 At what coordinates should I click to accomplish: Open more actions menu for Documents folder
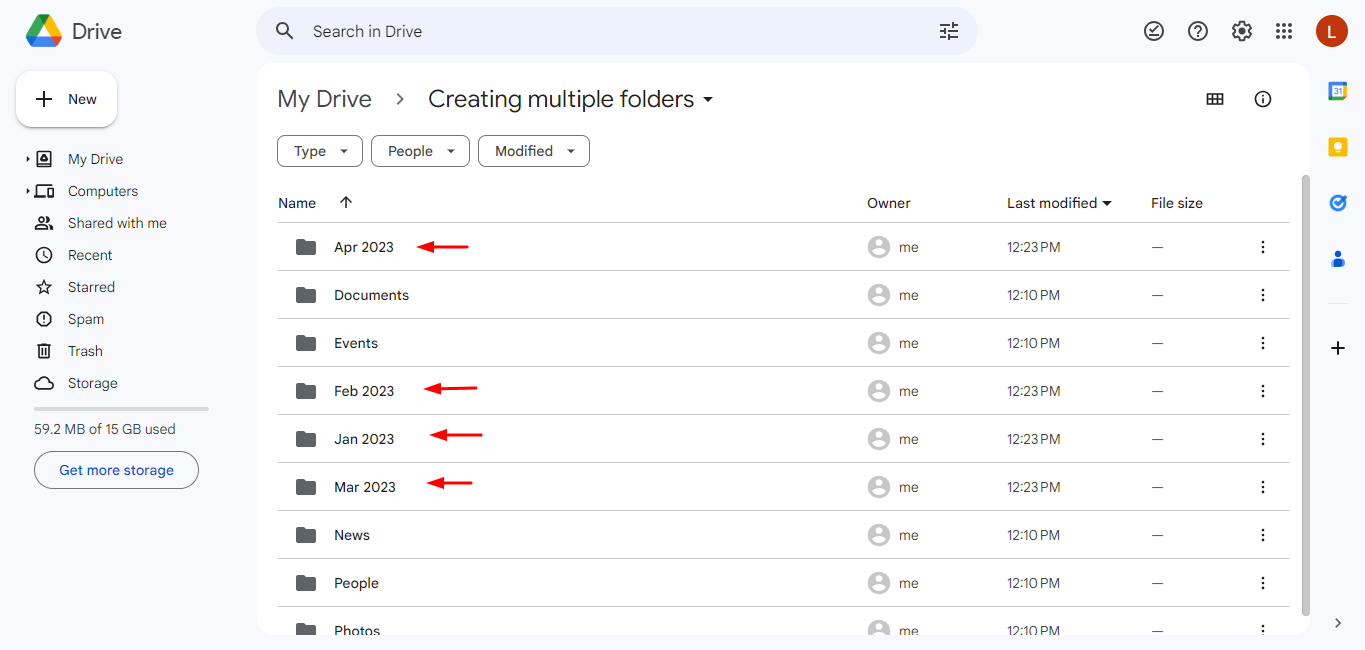coord(1262,295)
